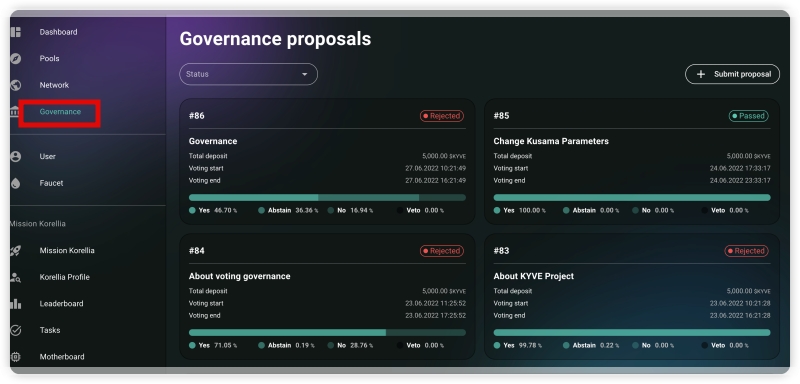
Task: Click the Mission Korellia rocket icon
Action: (16, 251)
